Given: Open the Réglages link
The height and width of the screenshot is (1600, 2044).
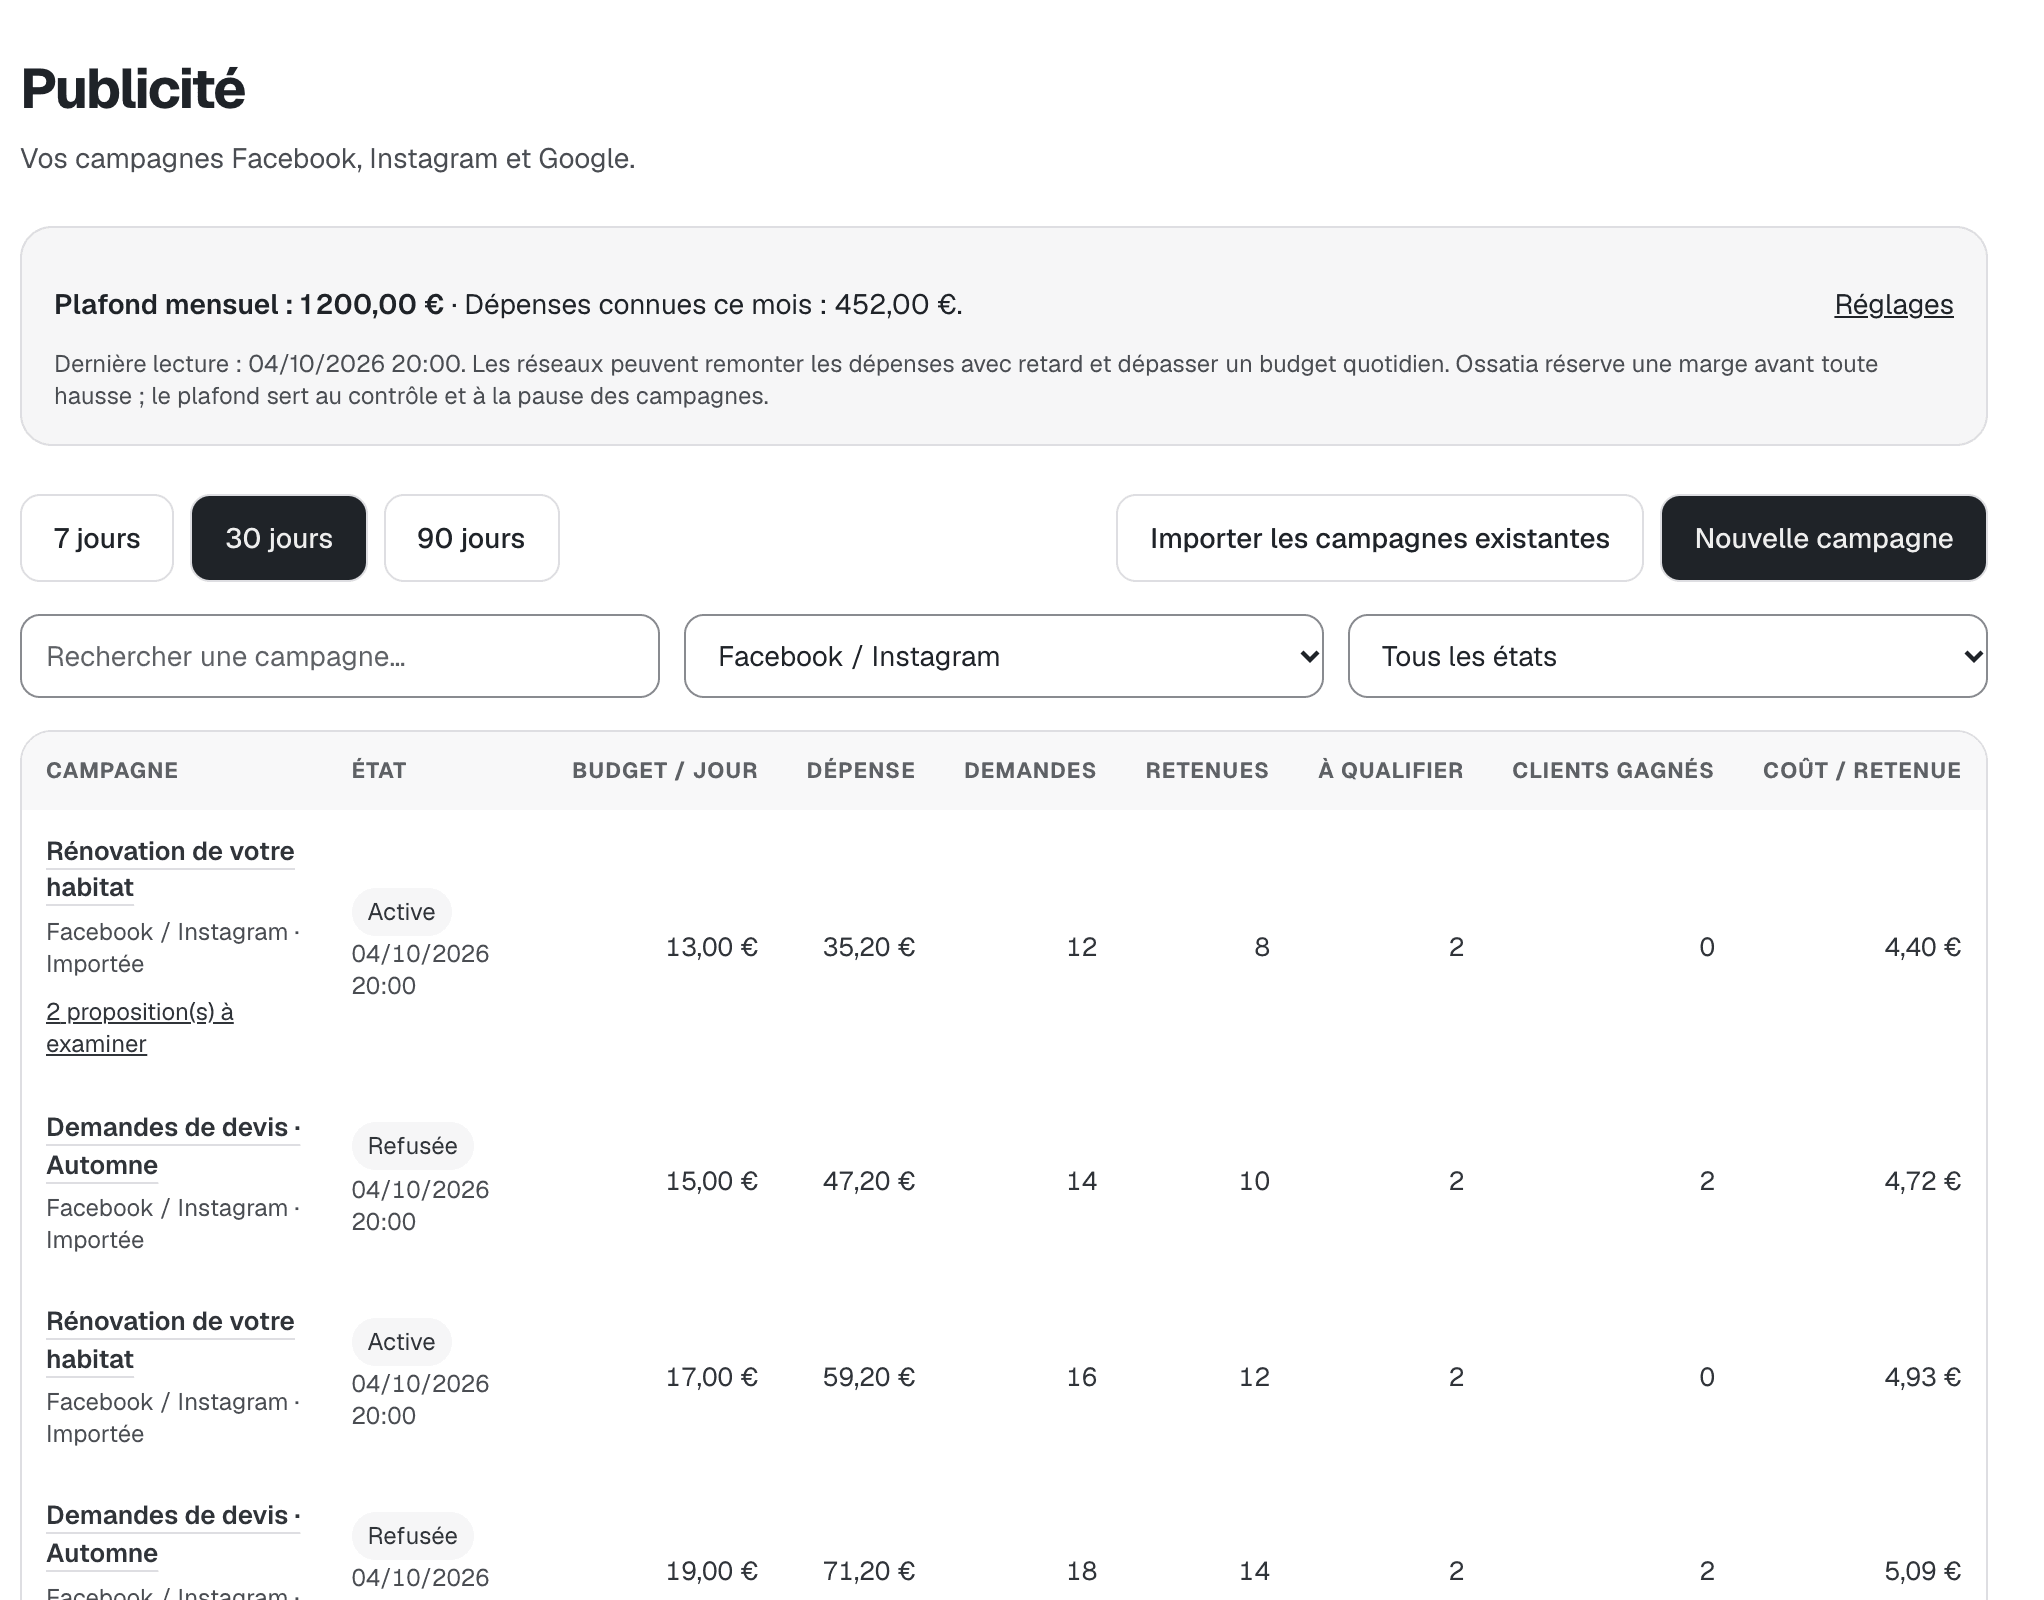Looking at the screenshot, I should (x=1893, y=305).
